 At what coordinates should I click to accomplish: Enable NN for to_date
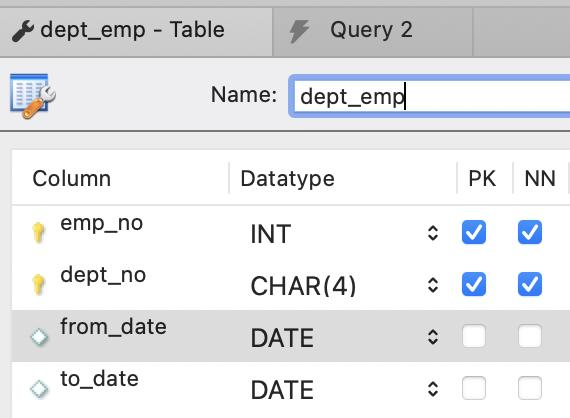coord(530,388)
